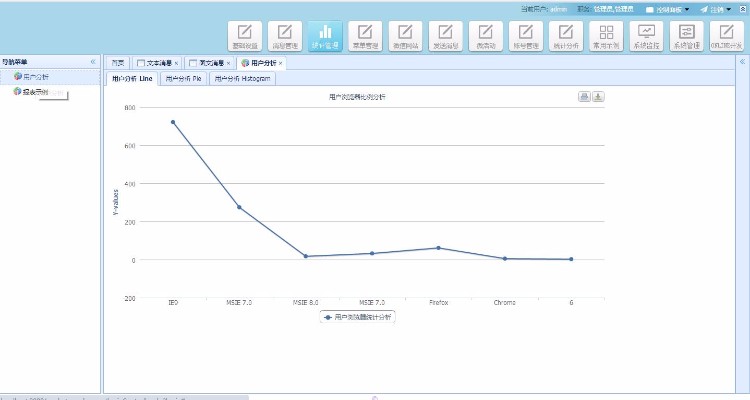Click the Chrome x-axis label

[505, 302]
